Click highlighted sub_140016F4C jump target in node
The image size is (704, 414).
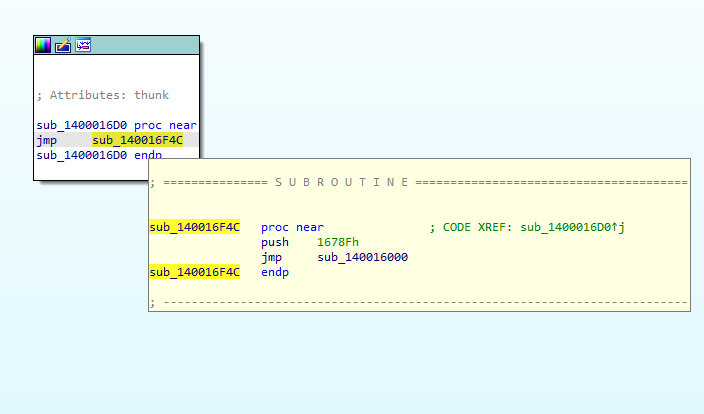pyautogui.click(x=137, y=140)
